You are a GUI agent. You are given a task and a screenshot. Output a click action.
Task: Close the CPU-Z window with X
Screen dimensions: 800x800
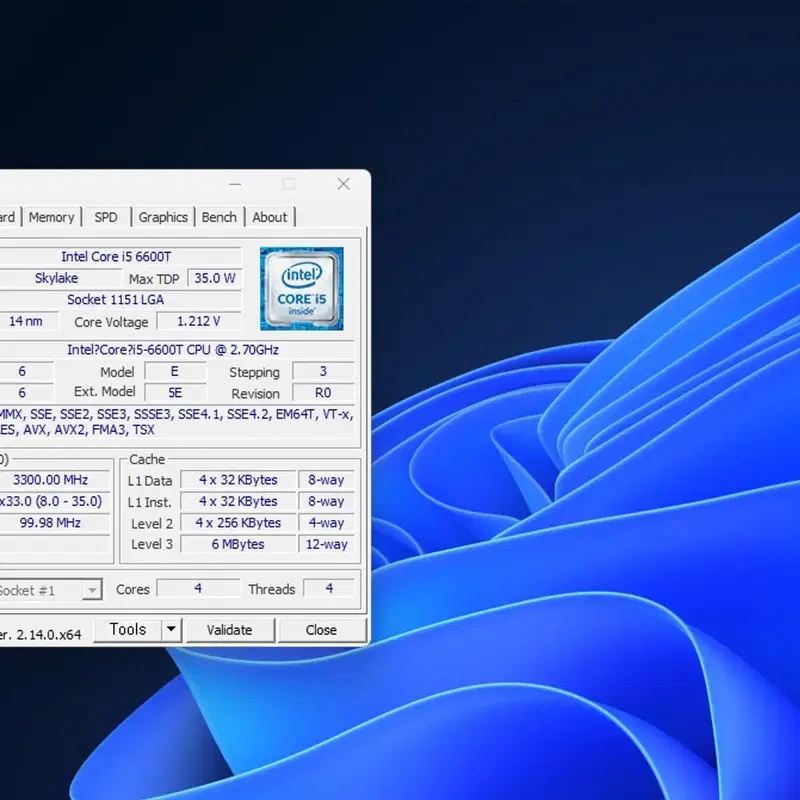343,184
